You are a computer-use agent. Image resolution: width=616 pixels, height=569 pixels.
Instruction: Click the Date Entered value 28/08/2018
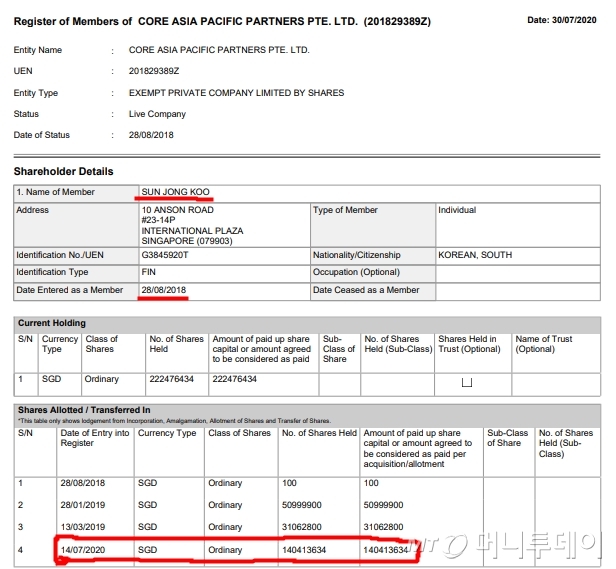(x=163, y=290)
